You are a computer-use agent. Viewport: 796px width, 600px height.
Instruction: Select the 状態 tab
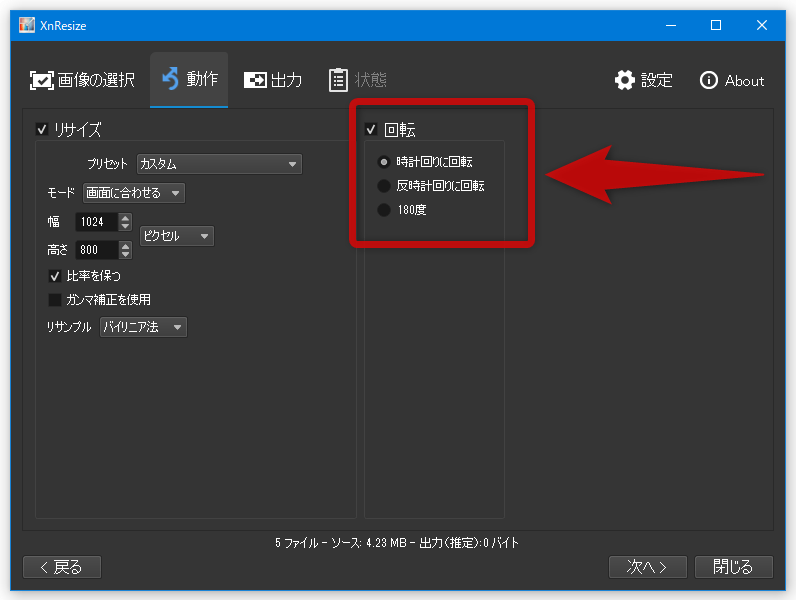click(x=358, y=80)
